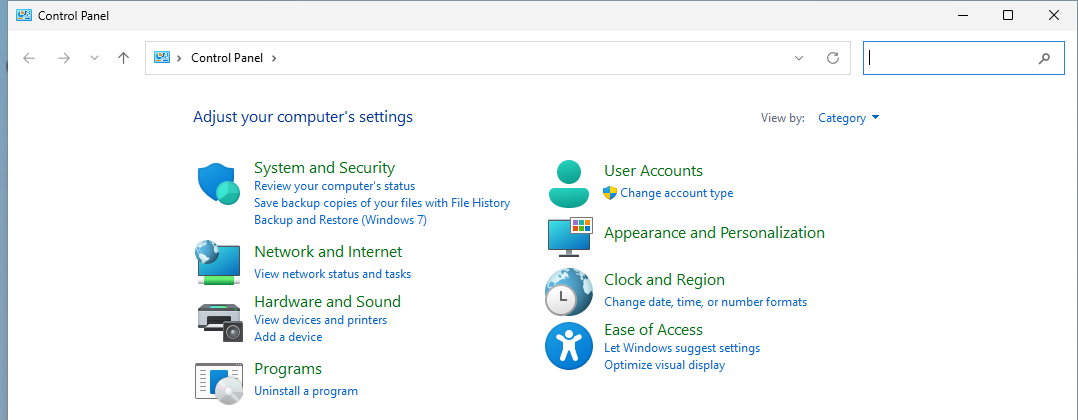Open the Hardware and Sound printer icon
The image size is (1078, 420).
(x=219, y=322)
